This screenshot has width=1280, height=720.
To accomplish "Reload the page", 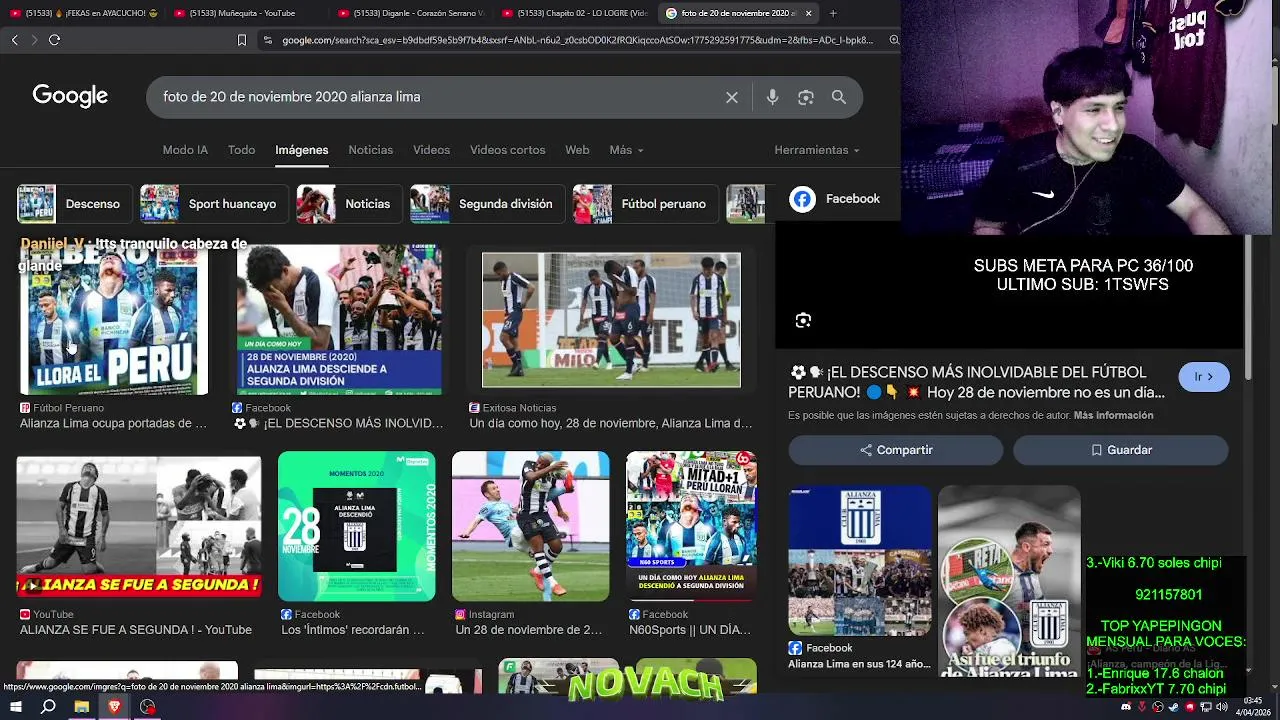I will coord(54,40).
